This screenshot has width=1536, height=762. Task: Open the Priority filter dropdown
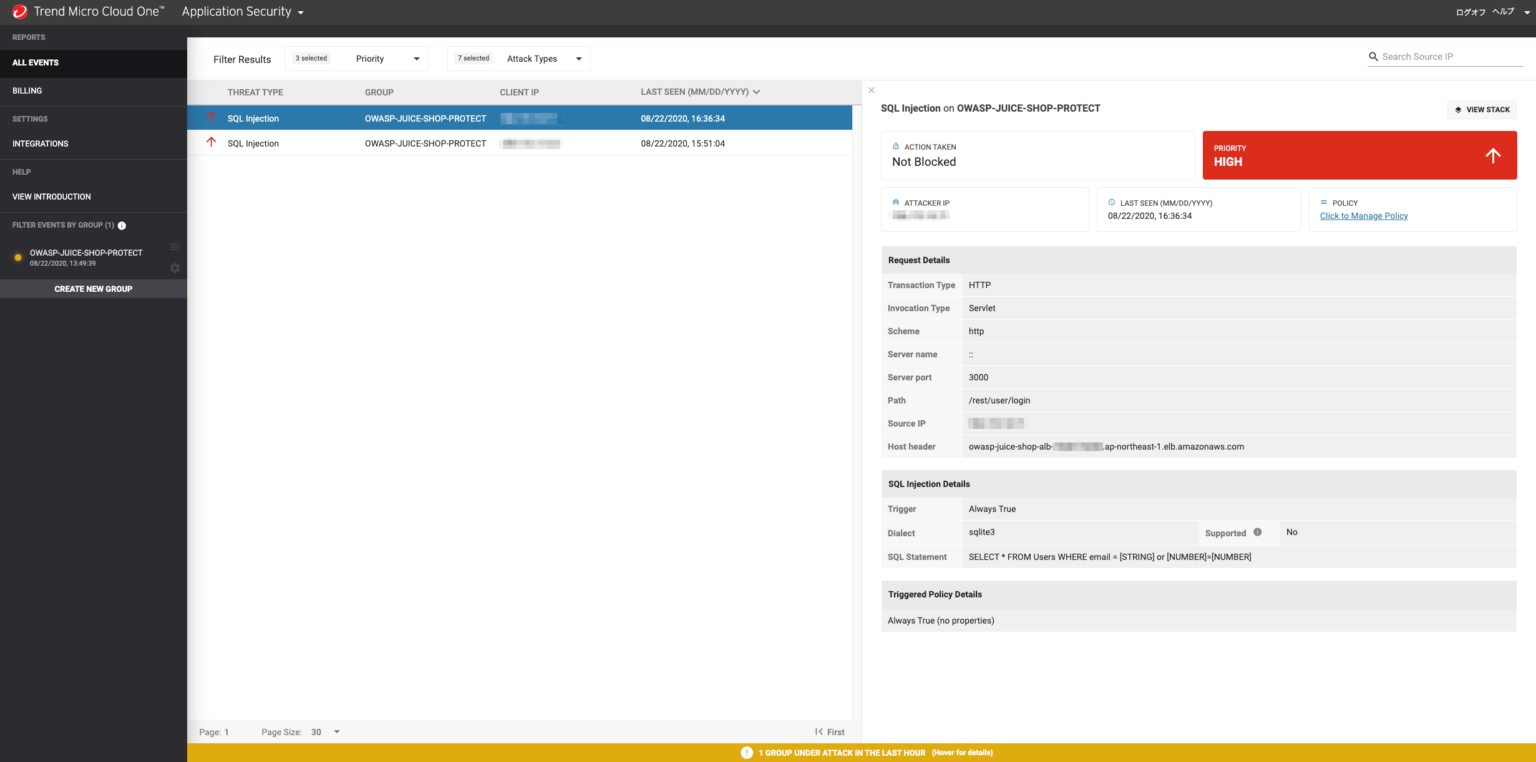(x=416, y=58)
